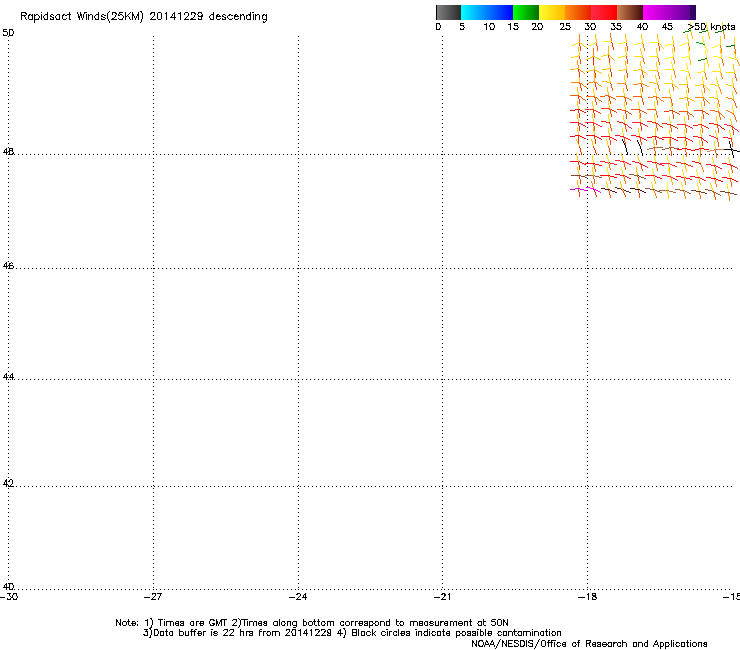740x650 pixels.
Task: Click the red 30-35 knots legend segment
Action: pos(604,12)
